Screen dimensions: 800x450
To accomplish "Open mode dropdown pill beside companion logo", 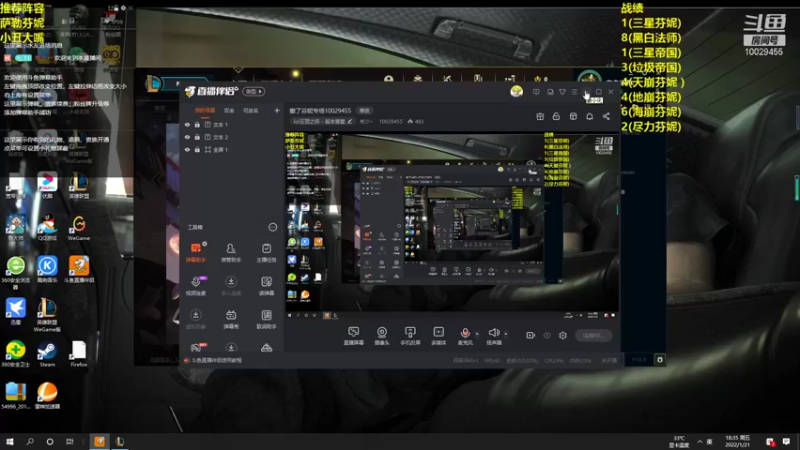I will tap(254, 91).
